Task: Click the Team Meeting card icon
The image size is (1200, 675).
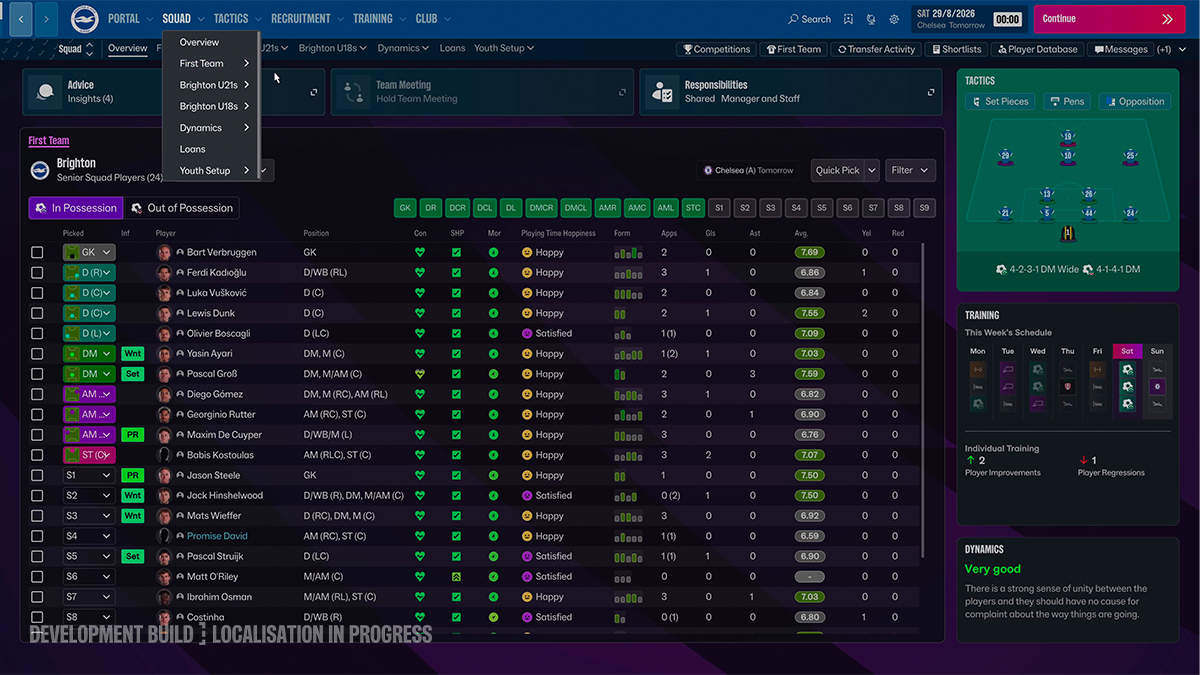Action: click(x=354, y=92)
